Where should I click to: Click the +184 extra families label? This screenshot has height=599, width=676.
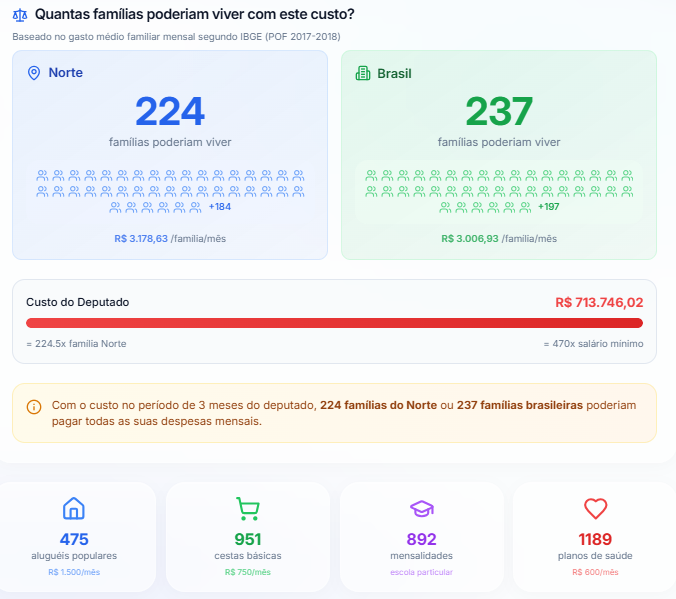click(219, 207)
